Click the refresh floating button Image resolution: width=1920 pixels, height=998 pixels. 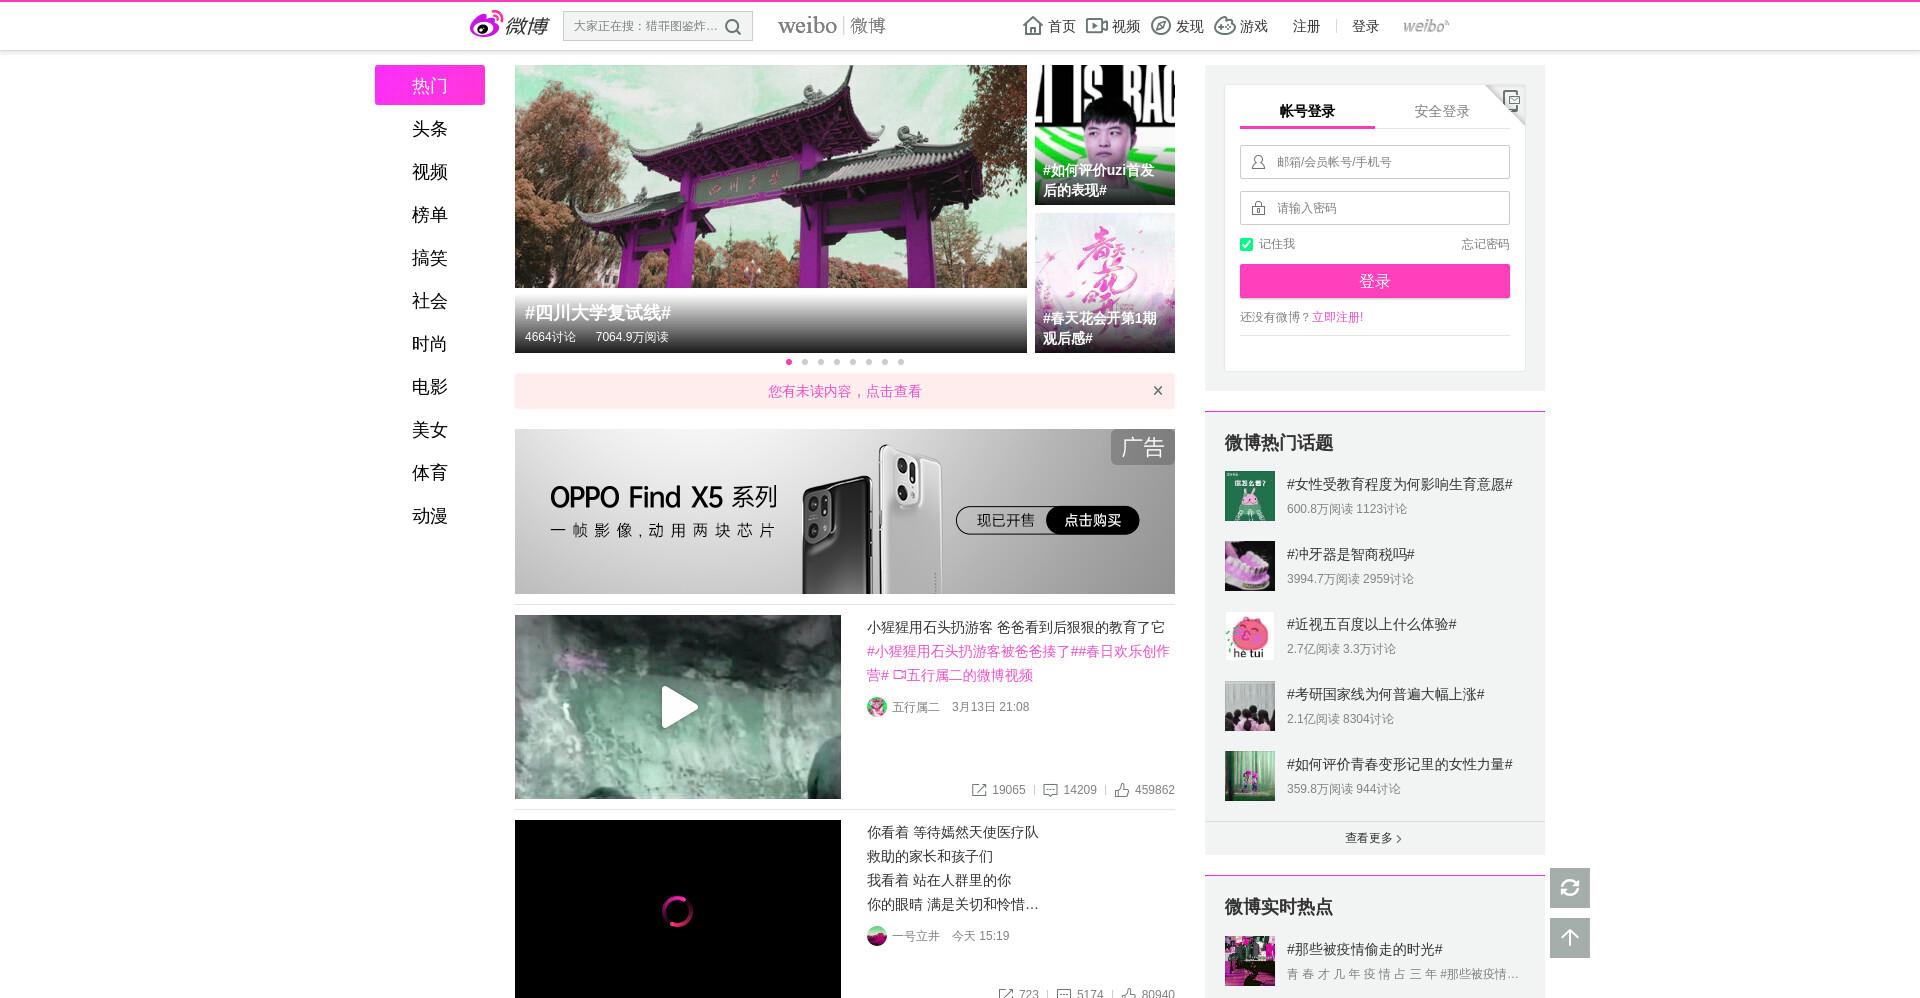[x=1570, y=888]
